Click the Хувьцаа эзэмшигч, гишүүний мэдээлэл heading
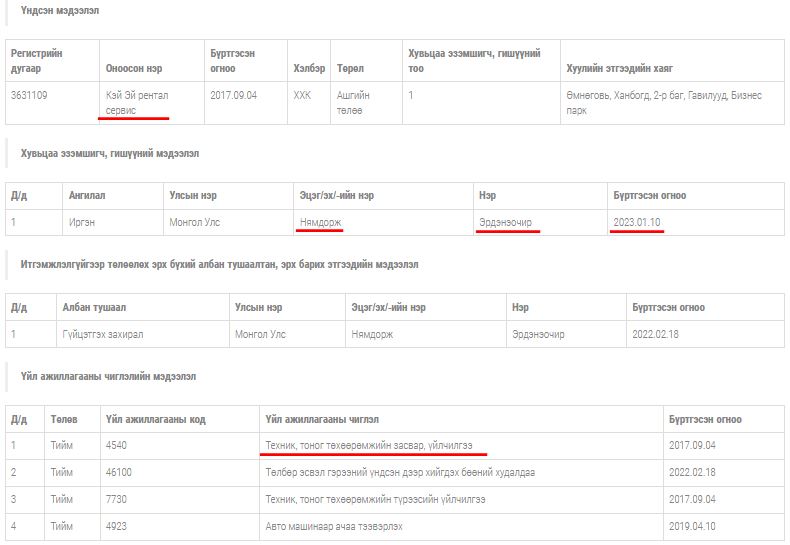The image size is (790, 545). click(x=110, y=153)
